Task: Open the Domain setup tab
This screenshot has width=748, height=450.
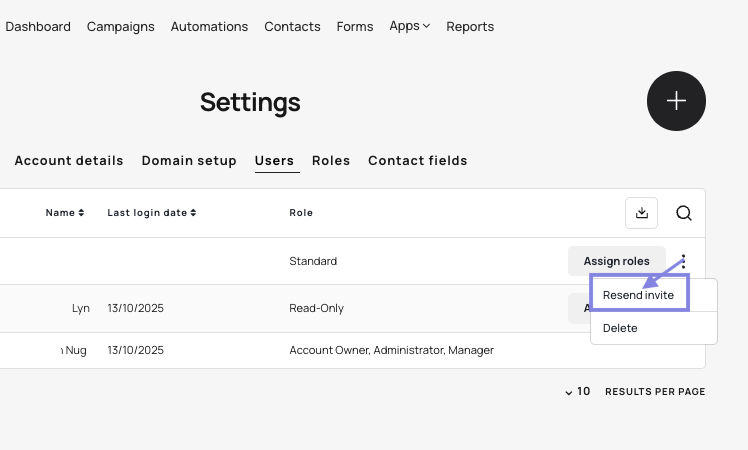Action: [x=189, y=161]
